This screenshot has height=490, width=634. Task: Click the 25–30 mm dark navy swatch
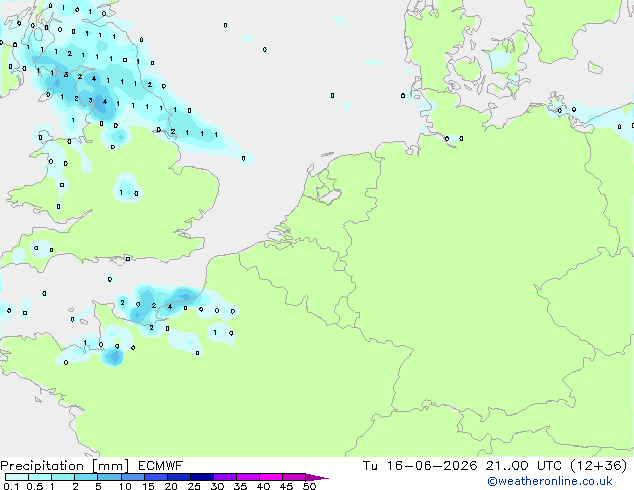point(202,477)
